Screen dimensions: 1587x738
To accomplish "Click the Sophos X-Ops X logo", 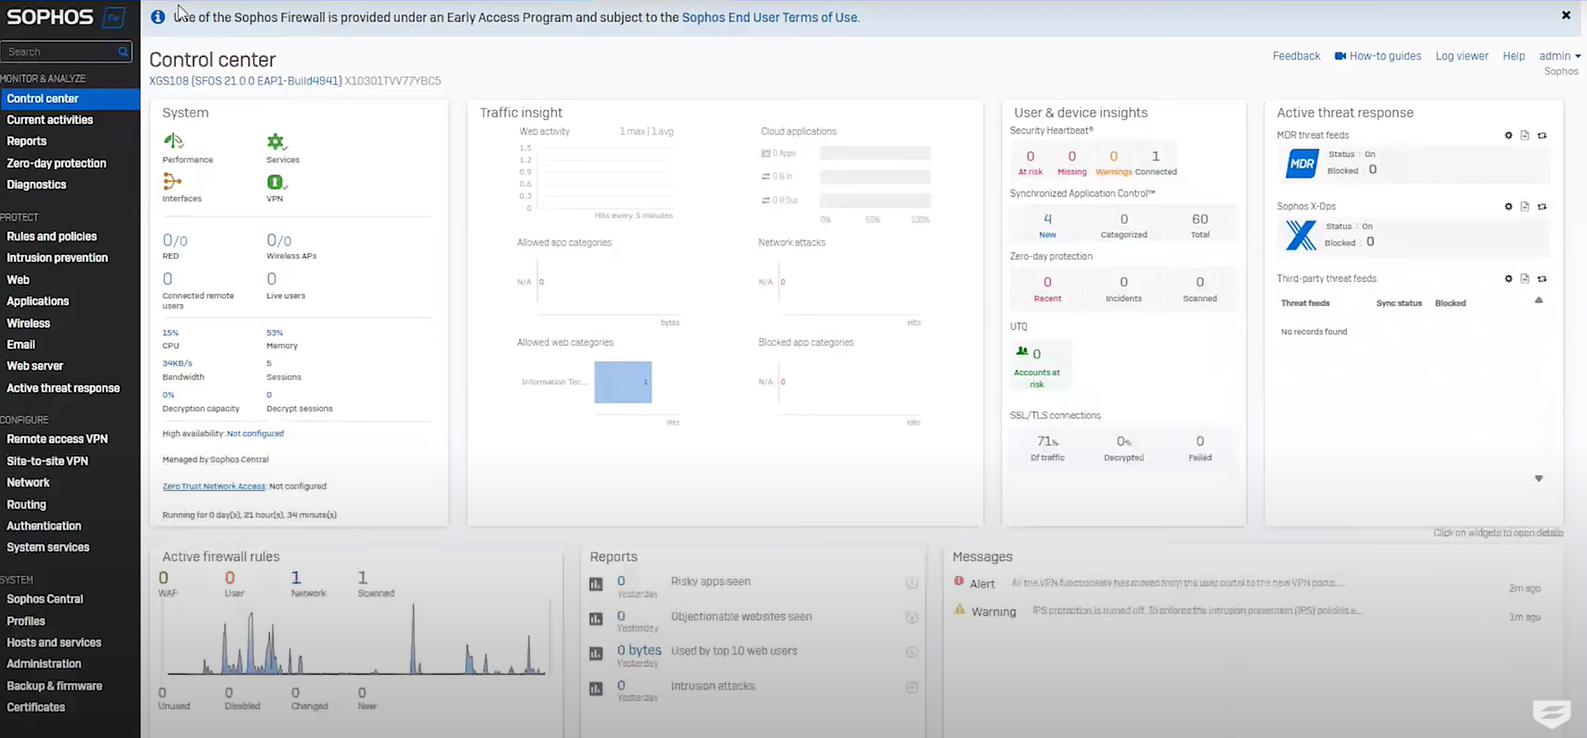I will click(x=1301, y=235).
